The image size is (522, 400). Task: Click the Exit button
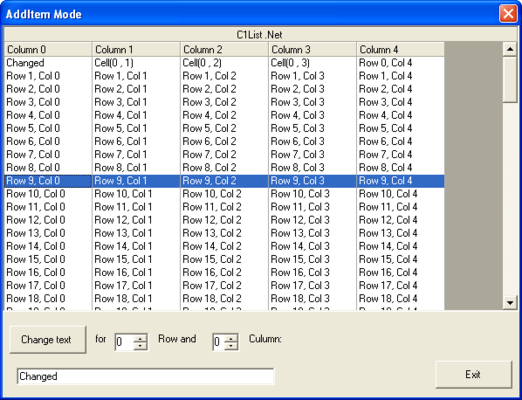[473, 374]
